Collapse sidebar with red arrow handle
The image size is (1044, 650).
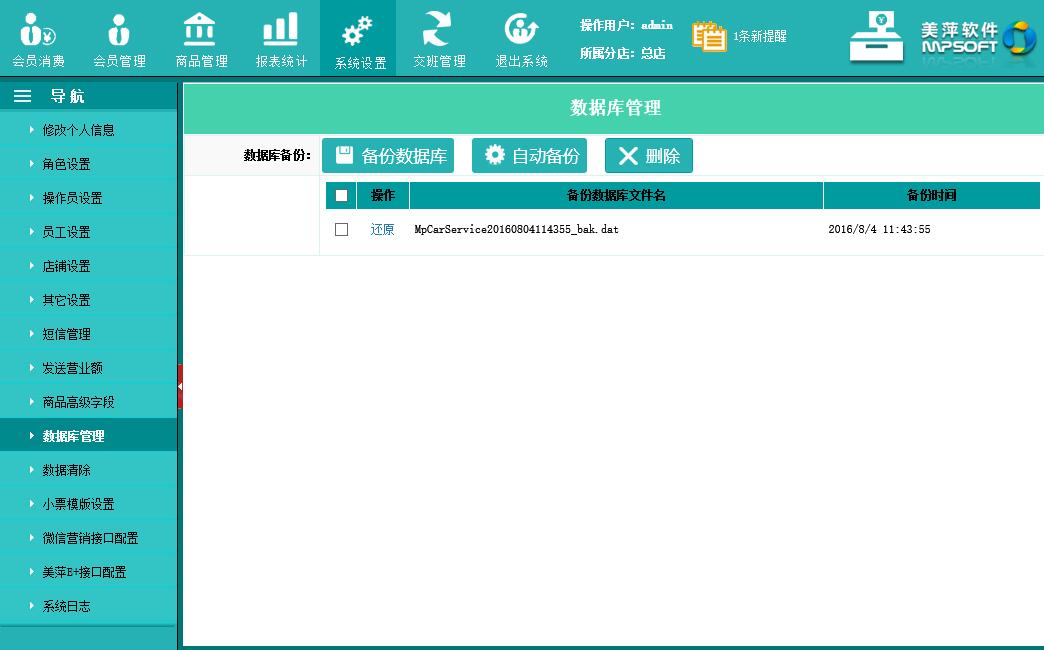(x=180, y=386)
